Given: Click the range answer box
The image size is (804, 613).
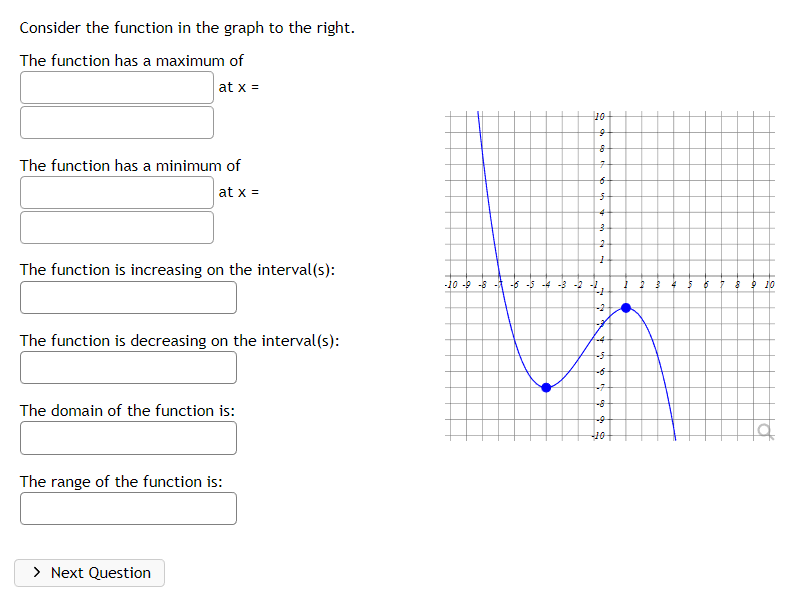Looking at the screenshot, I should click(128, 508).
